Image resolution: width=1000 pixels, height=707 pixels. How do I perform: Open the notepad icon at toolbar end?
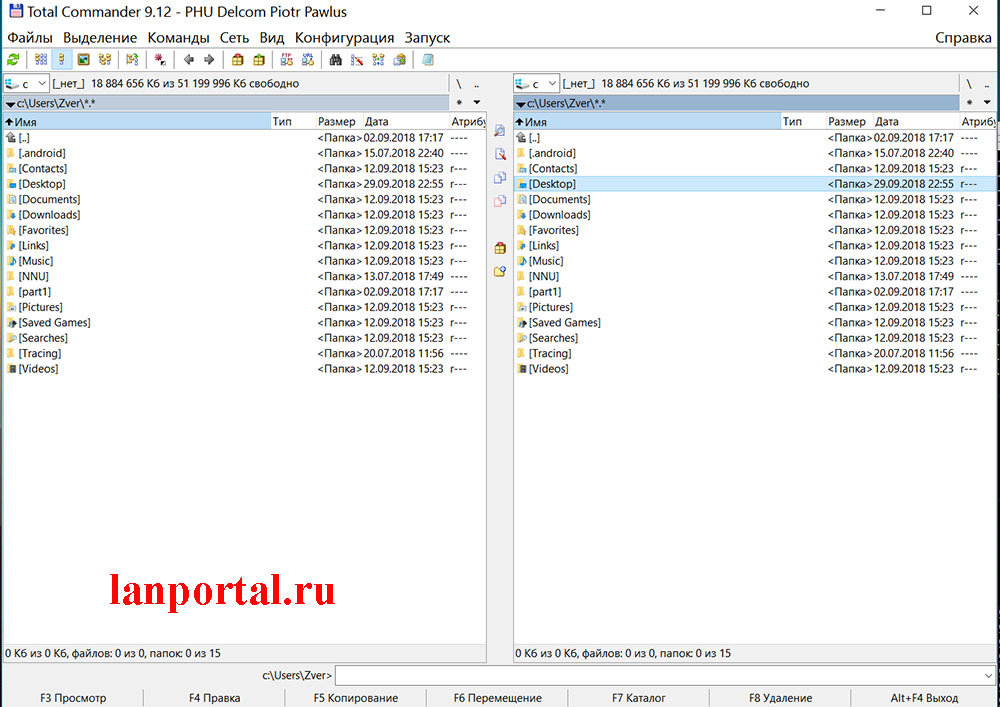point(427,60)
